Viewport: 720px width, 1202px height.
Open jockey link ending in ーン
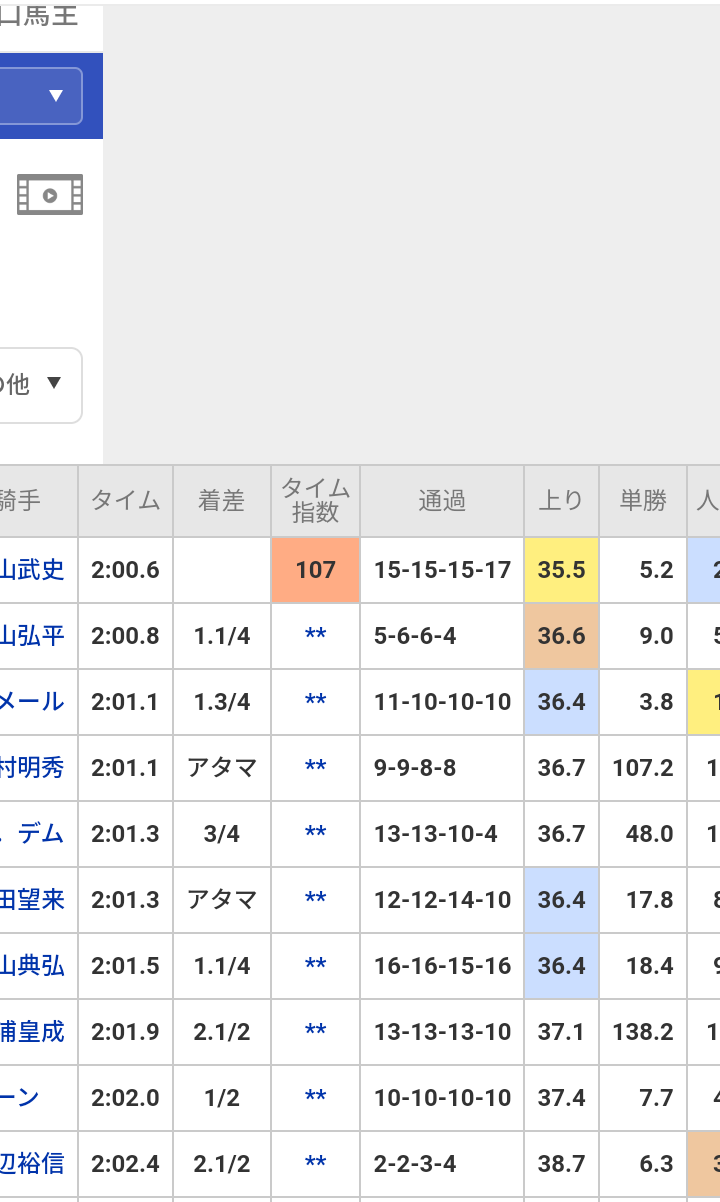pyautogui.click(x=20, y=1098)
